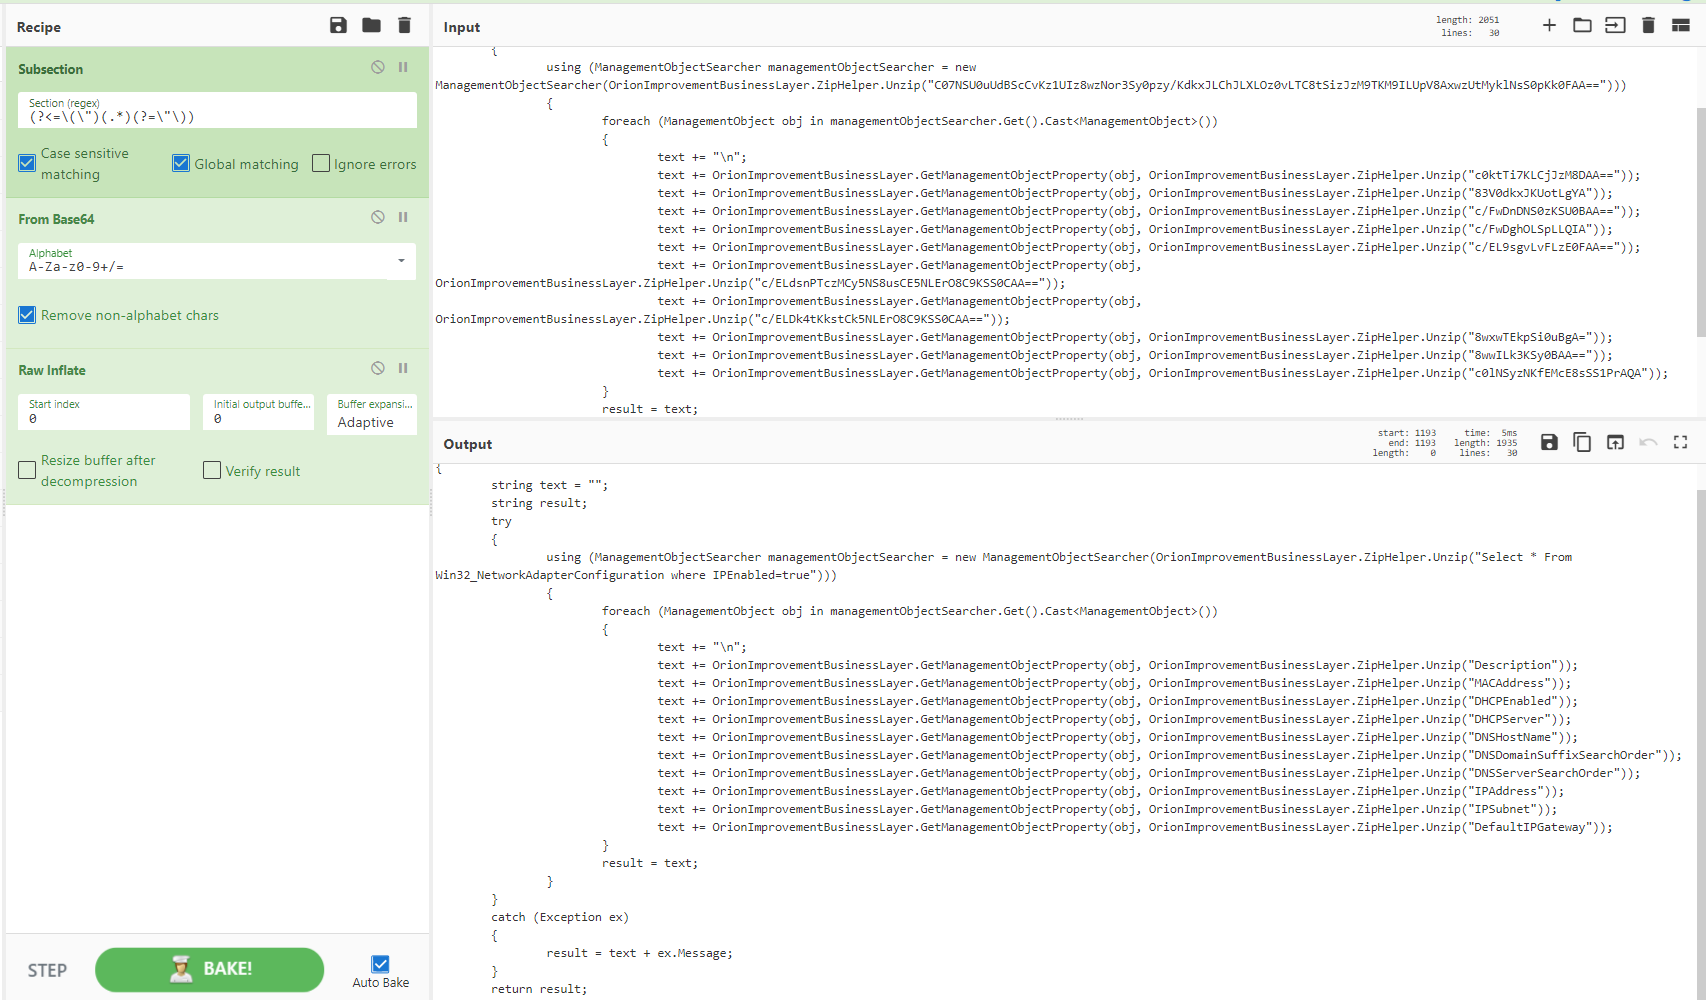Viewport: 1706px width, 1000px height.
Task: Click the return result; line in output
Action: tap(539, 989)
